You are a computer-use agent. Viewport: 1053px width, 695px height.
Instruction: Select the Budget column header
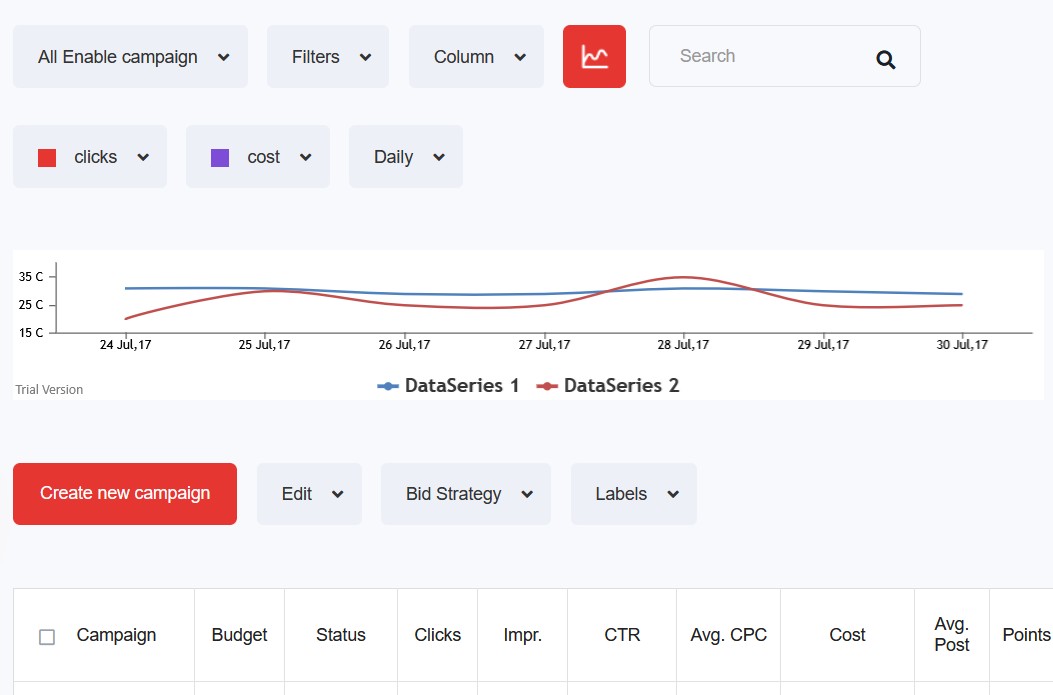coord(239,635)
